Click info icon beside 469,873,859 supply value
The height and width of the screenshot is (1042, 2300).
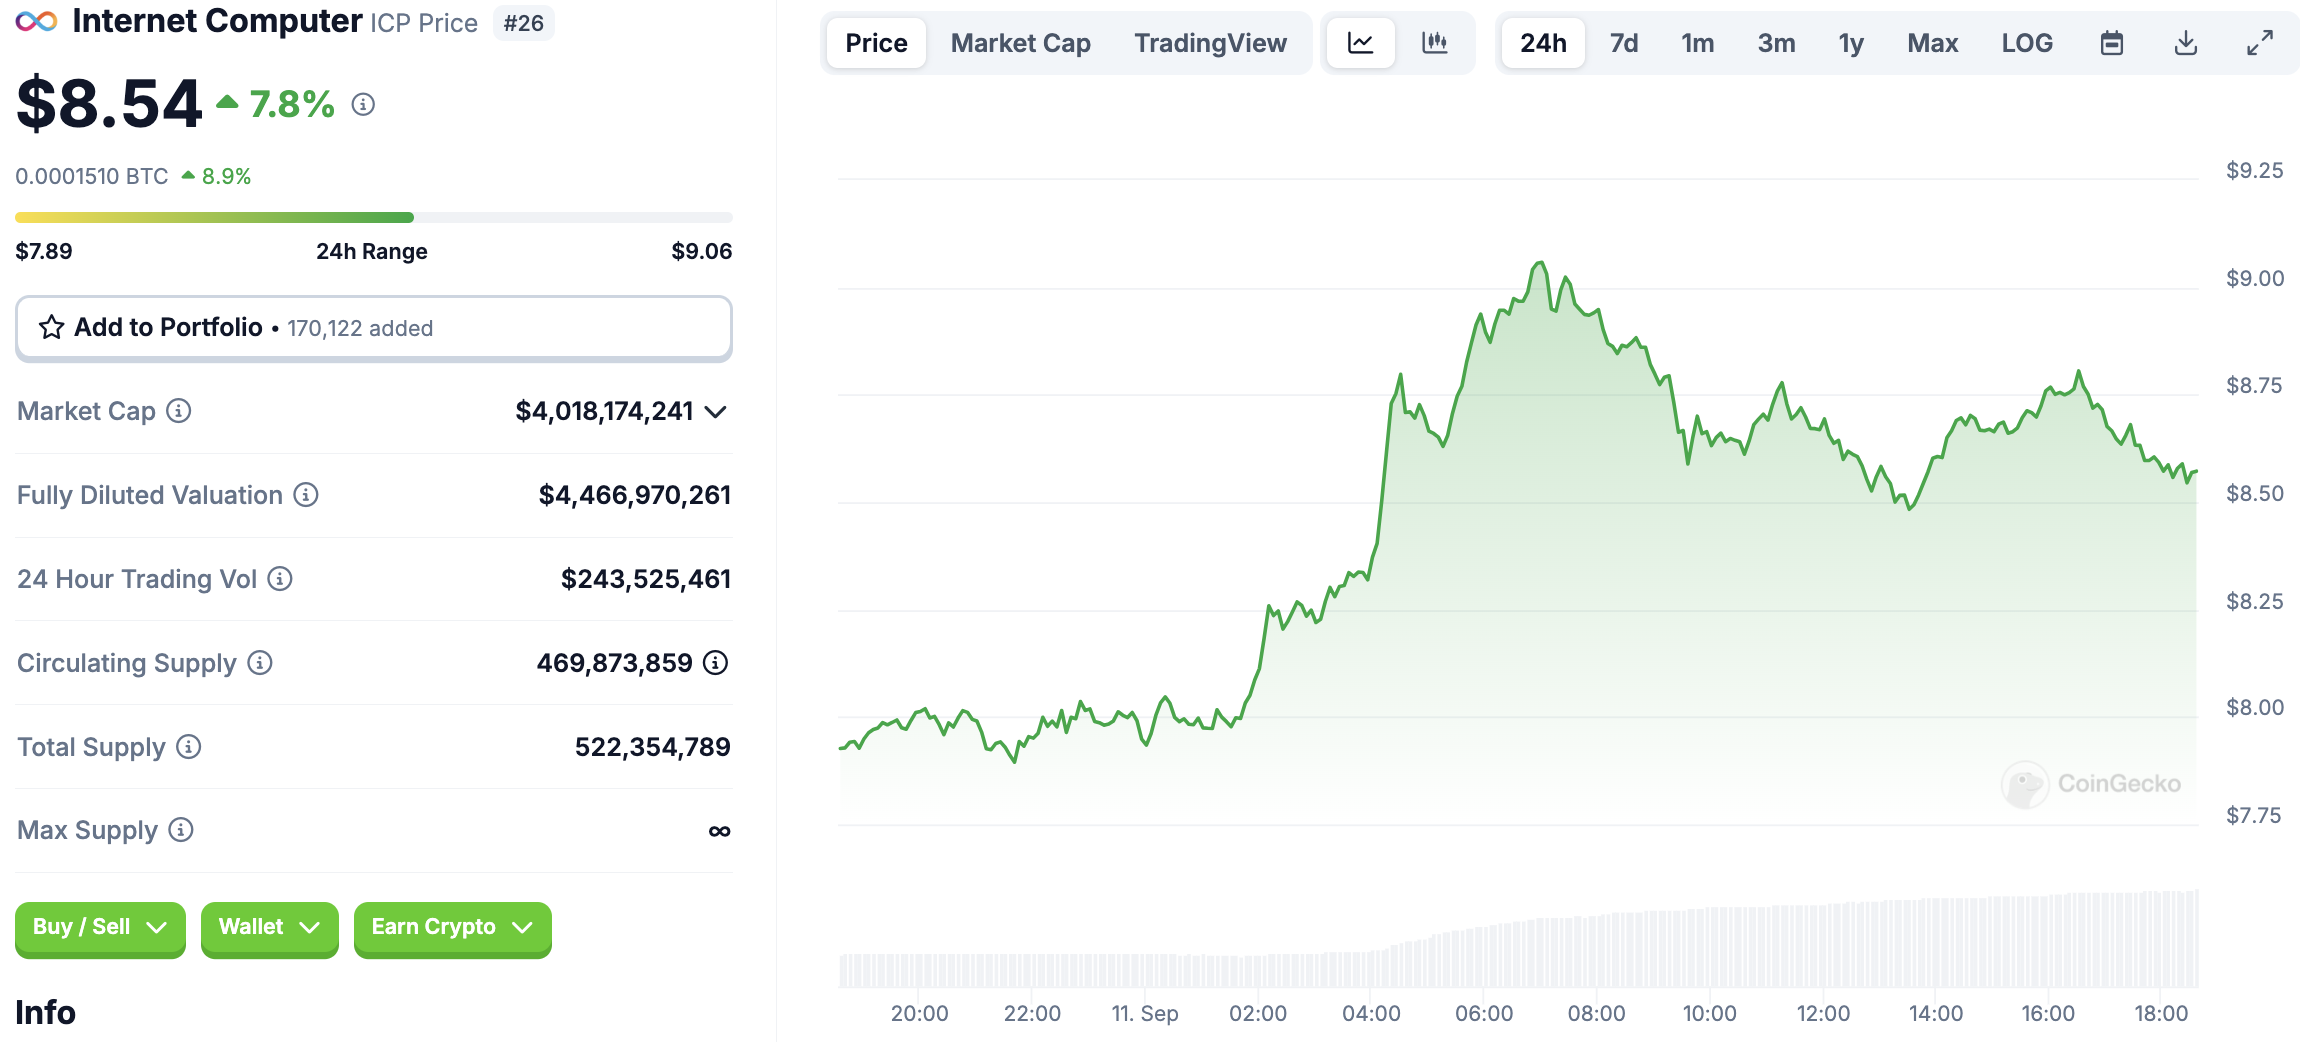pyautogui.click(x=715, y=663)
